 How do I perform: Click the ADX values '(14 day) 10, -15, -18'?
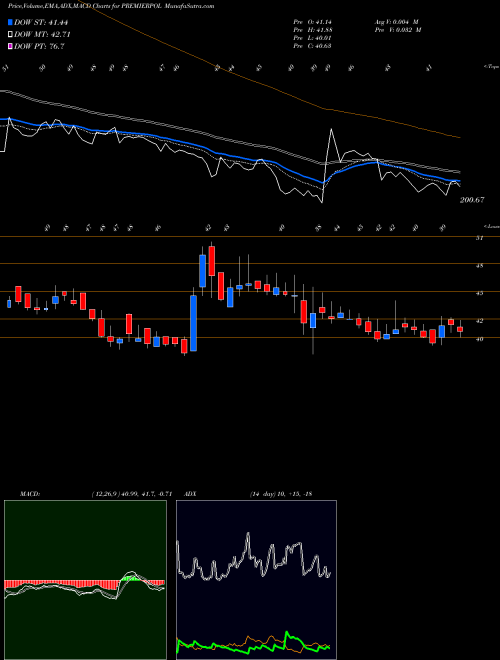281,494
